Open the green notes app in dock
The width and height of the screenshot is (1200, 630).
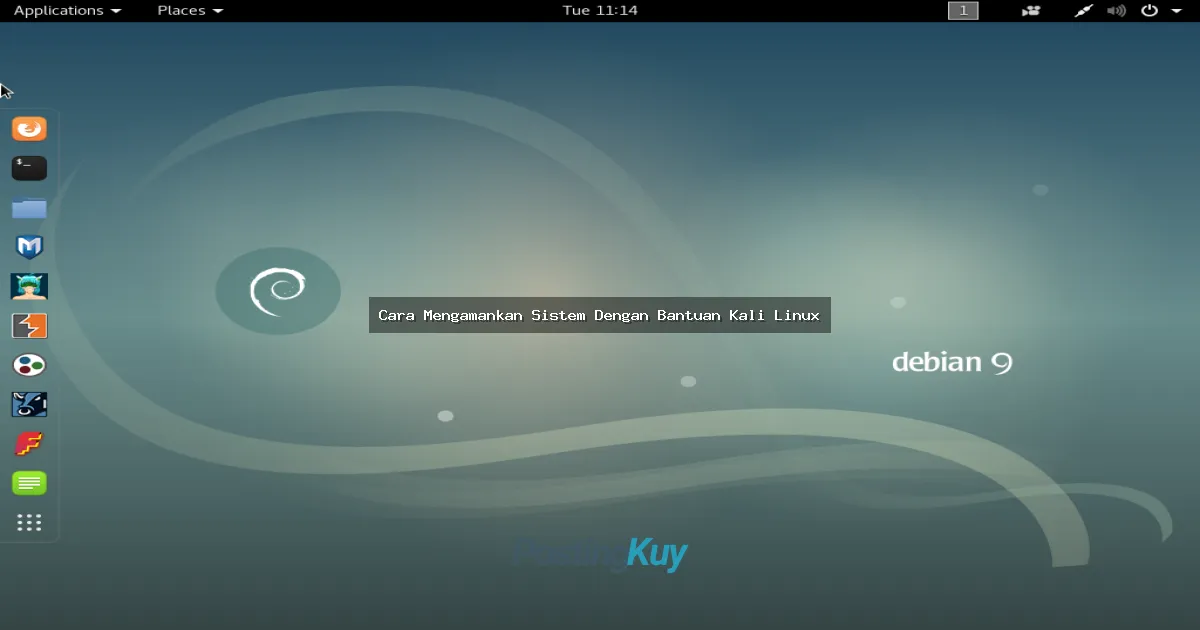(29, 483)
